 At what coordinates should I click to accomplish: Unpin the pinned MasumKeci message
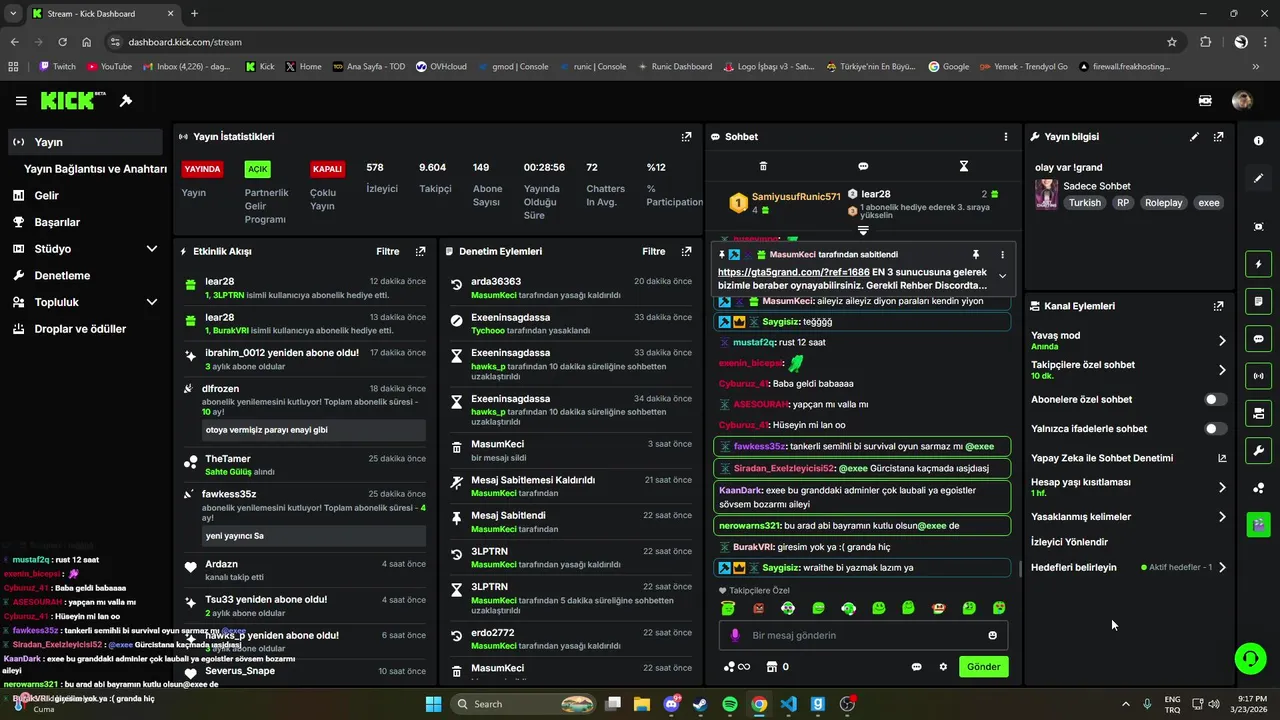[x=975, y=255]
